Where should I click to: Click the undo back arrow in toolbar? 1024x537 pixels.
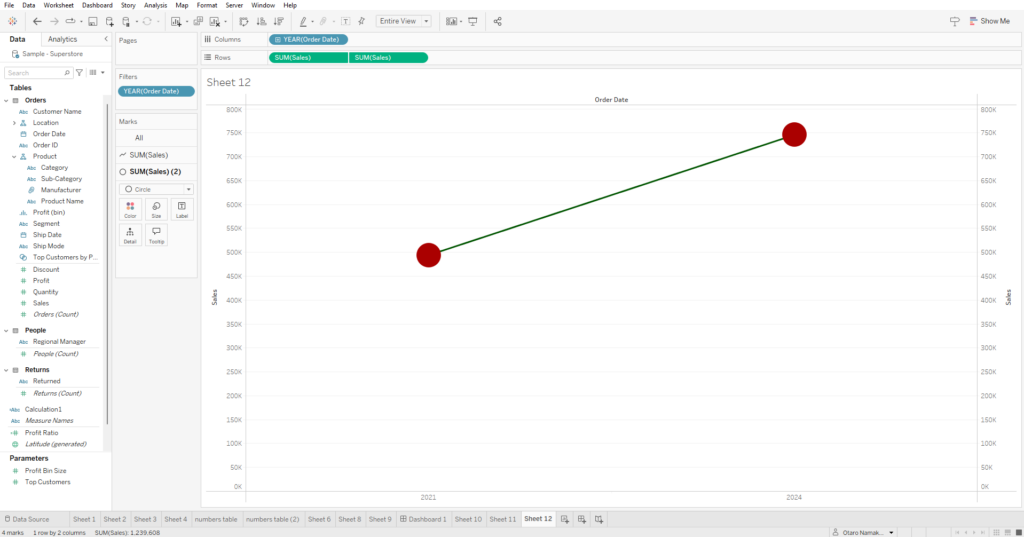[x=37, y=22]
